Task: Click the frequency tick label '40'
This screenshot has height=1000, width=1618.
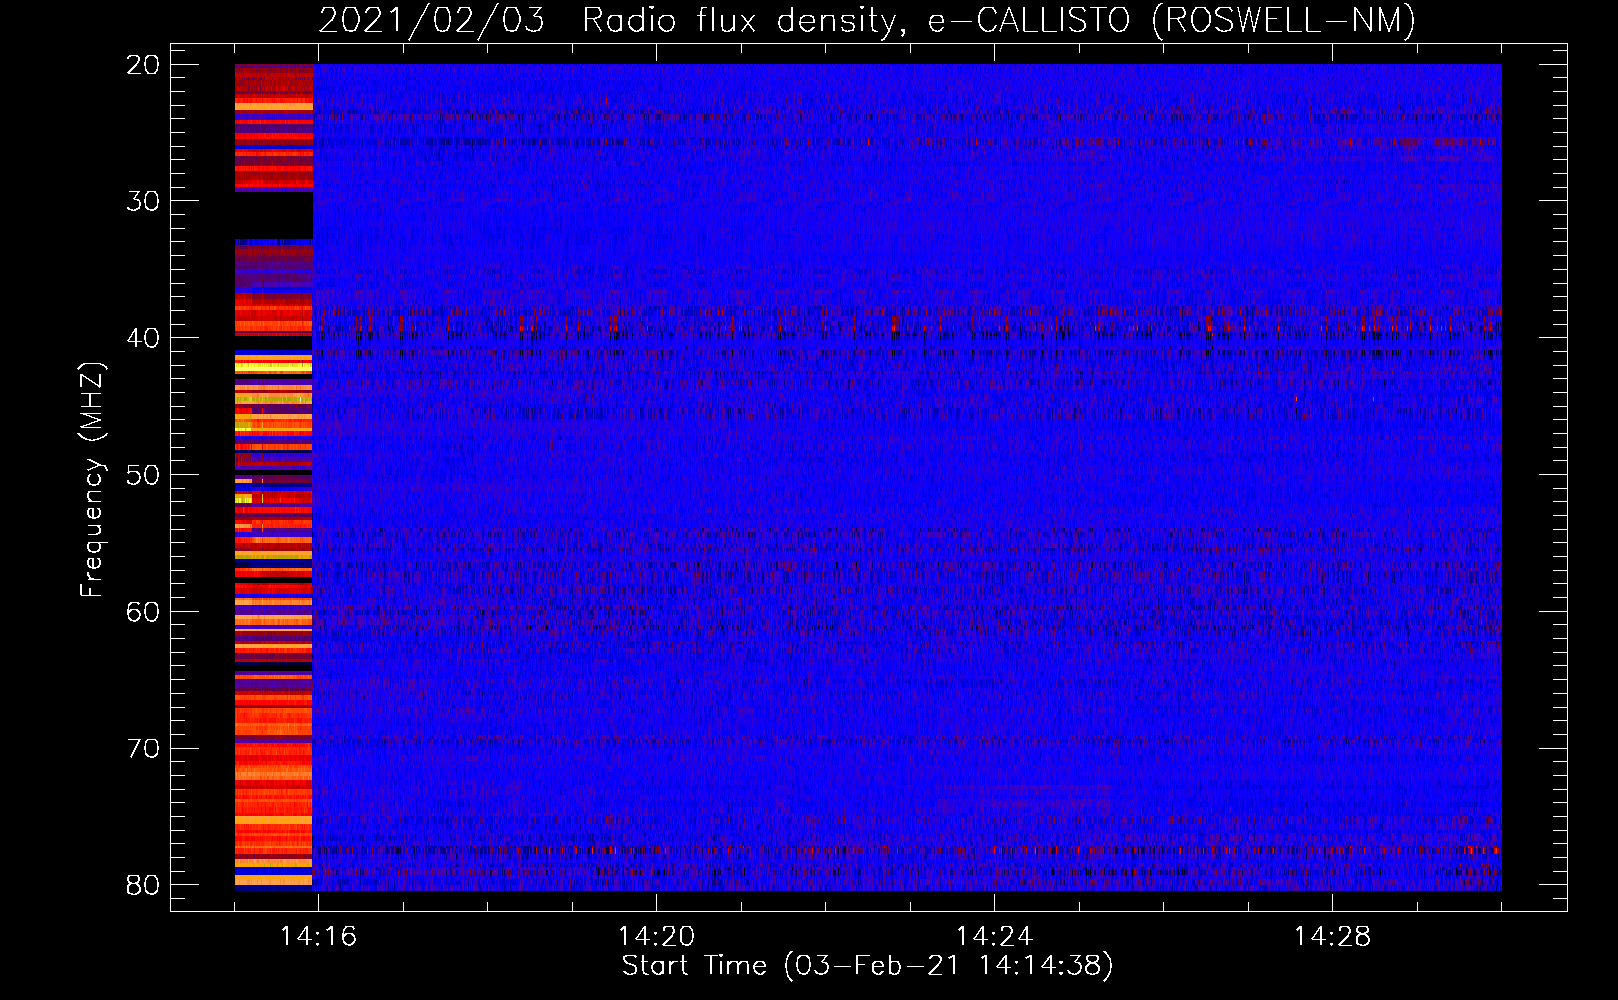Action: (x=143, y=338)
